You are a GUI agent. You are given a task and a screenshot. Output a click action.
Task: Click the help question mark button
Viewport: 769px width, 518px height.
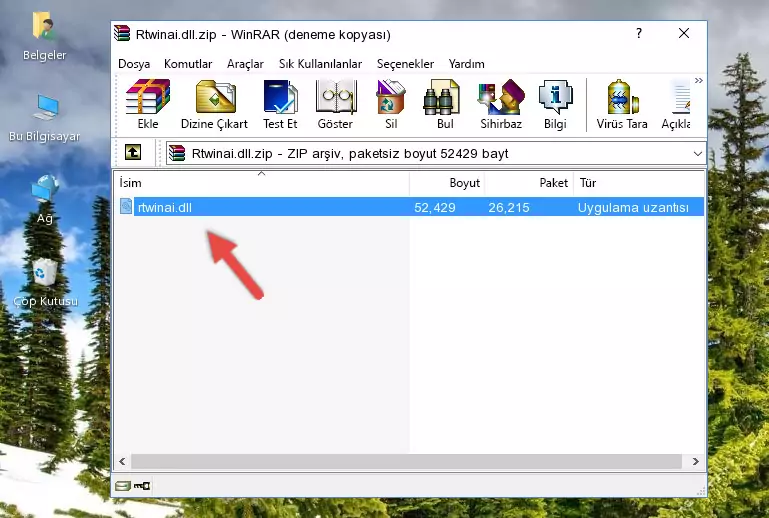tap(639, 33)
